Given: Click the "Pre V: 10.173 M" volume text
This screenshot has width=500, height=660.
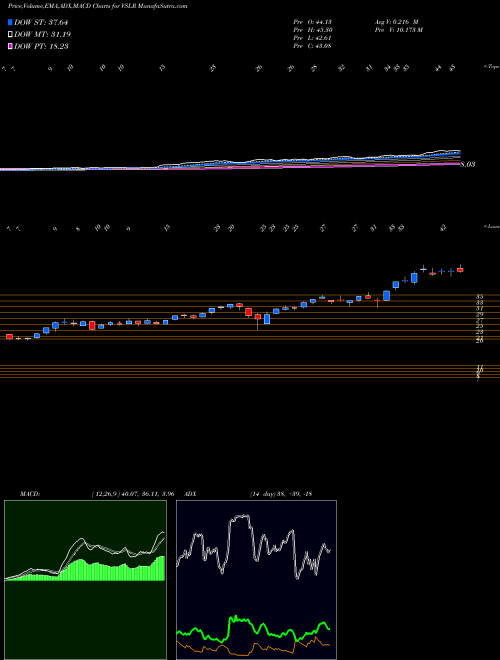Looking at the screenshot, I should click(x=398, y=30).
